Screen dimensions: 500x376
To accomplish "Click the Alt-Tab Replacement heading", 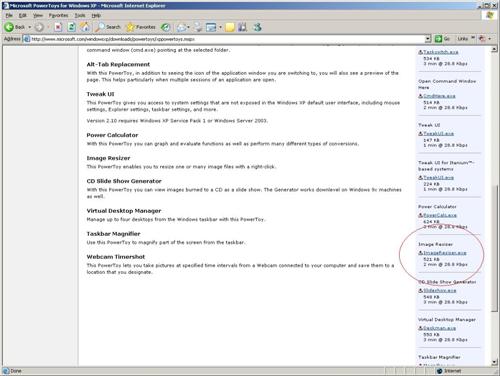I will pyautogui.click(x=118, y=64).
